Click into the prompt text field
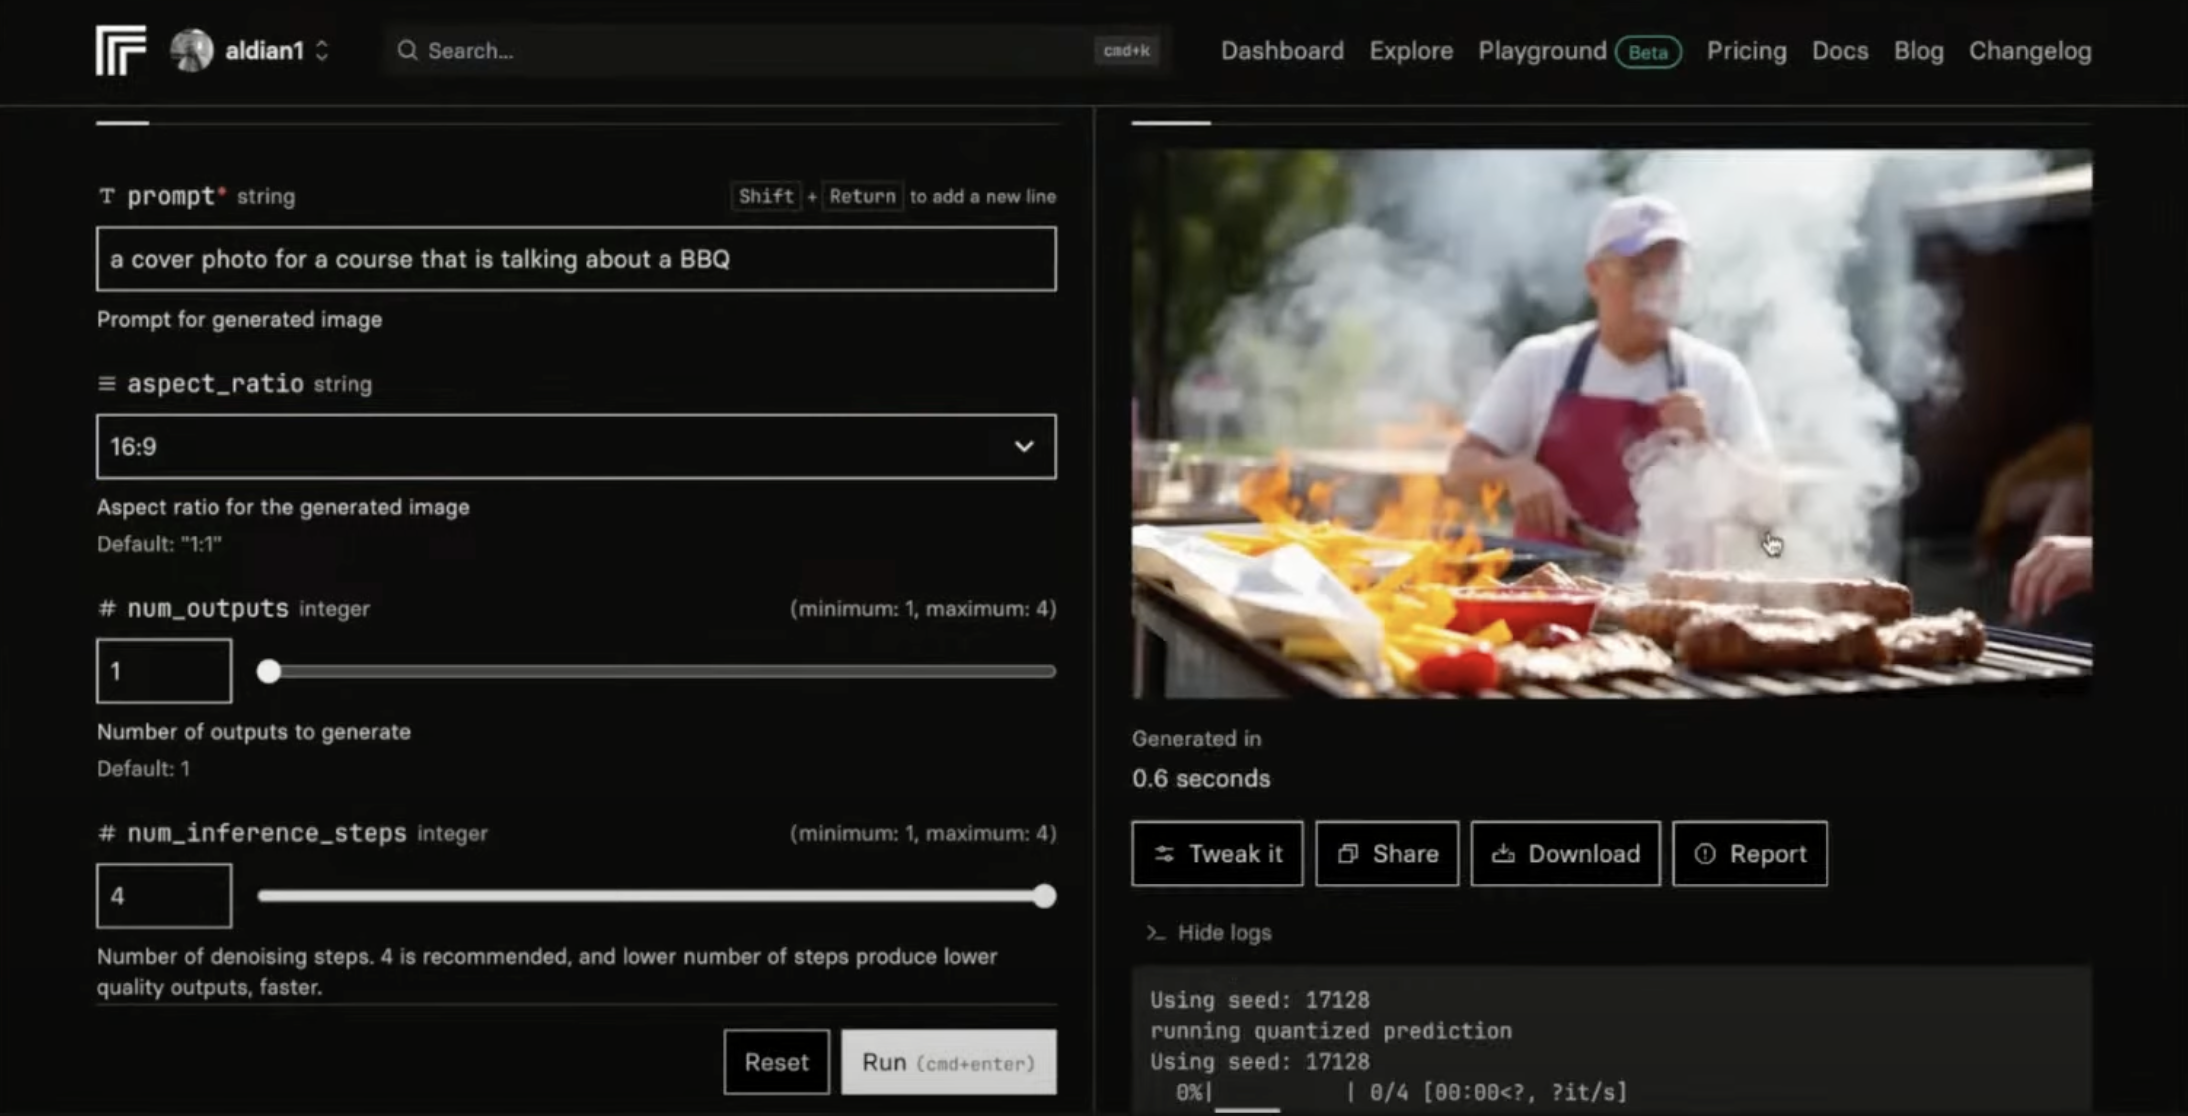2188x1116 pixels. pos(576,259)
